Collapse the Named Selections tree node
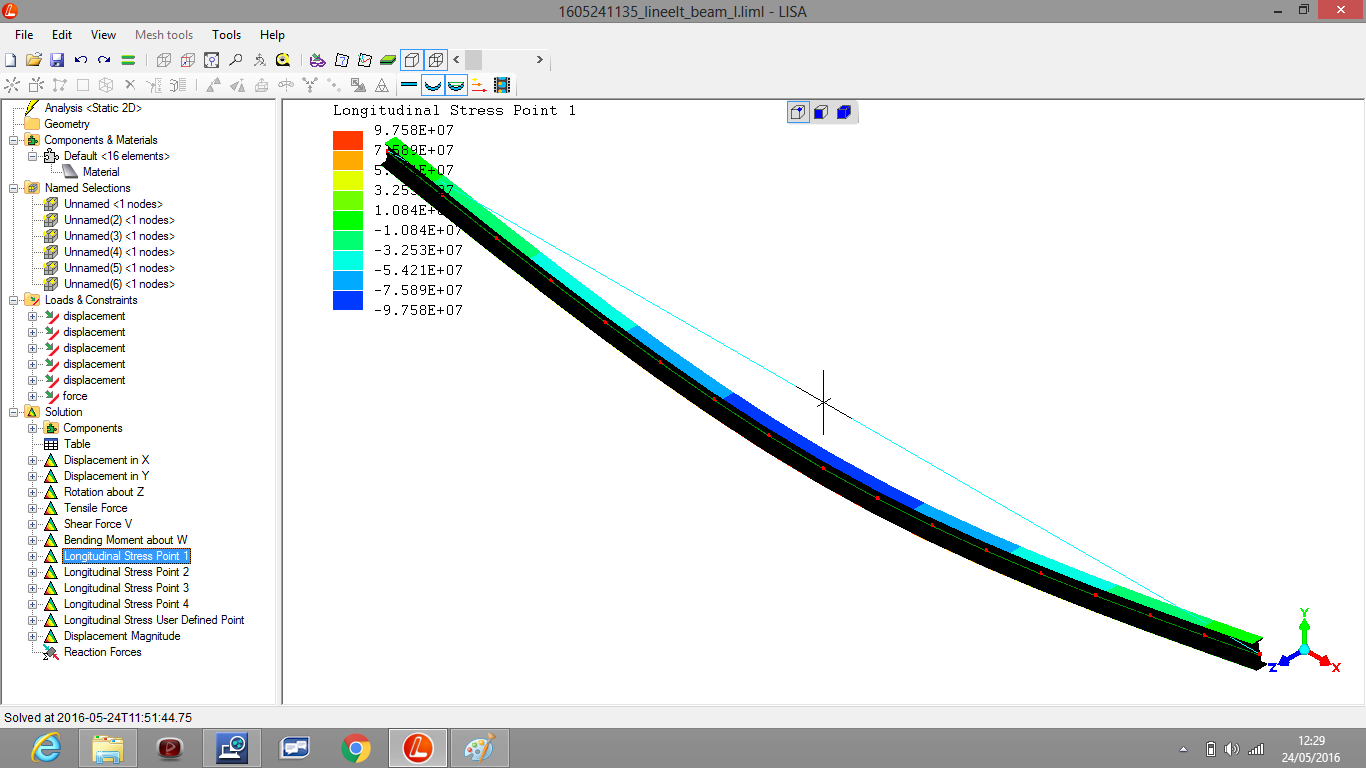Image resolution: width=1366 pixels, height=768 pixels. pos(13,188)
